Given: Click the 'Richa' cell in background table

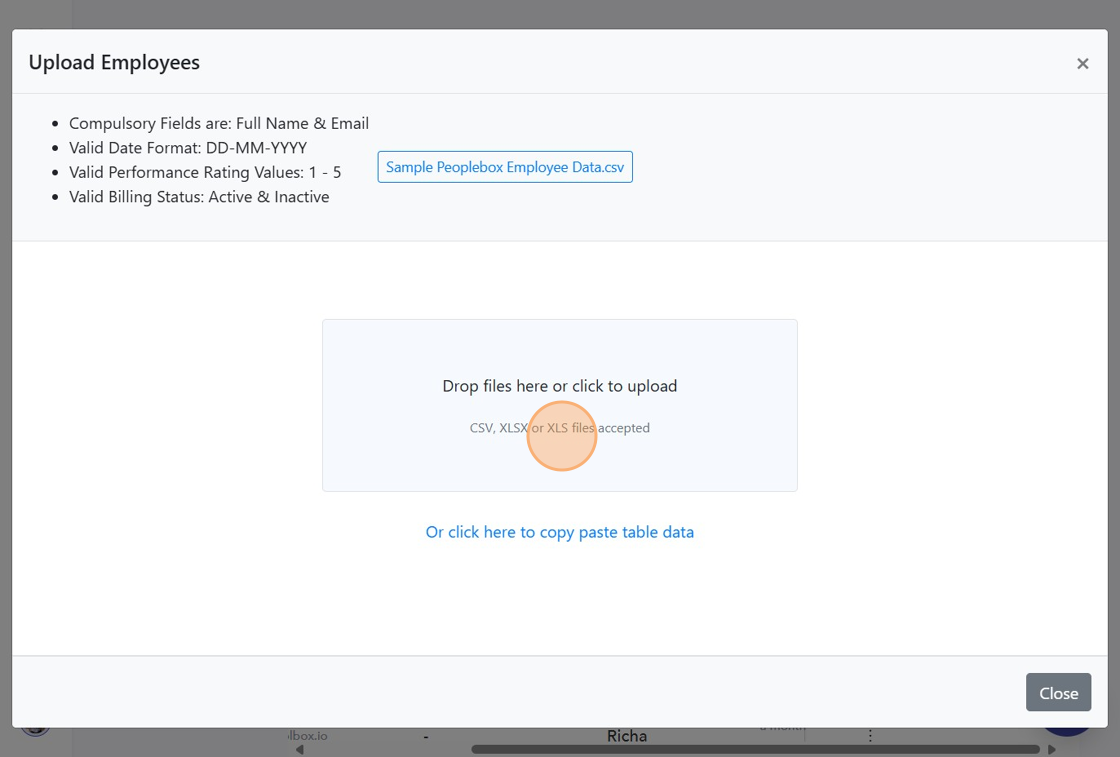Looking at the screenshot, I should 626,736.
